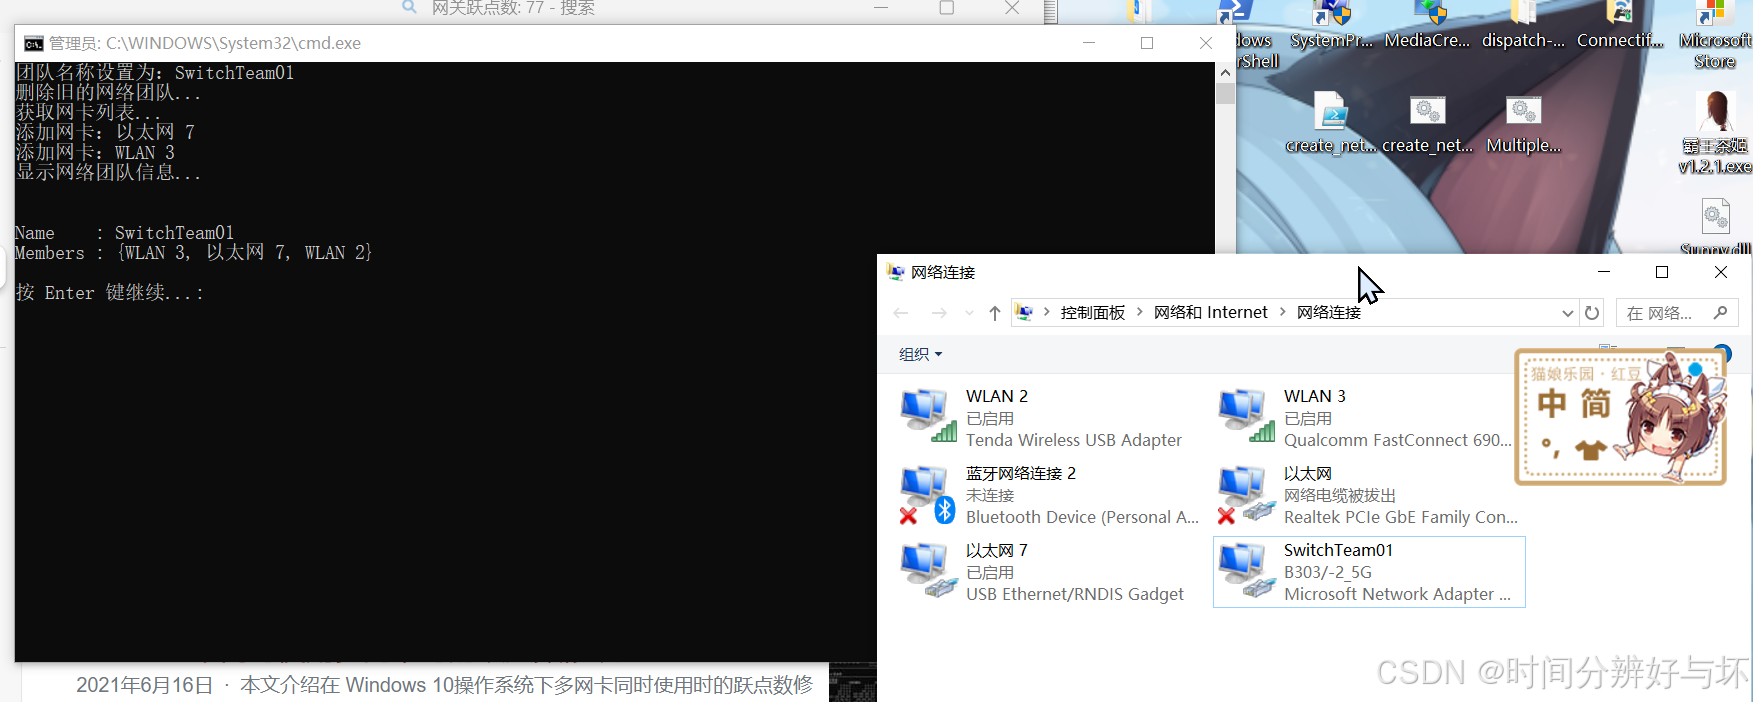Click the Tenda Wireless USB Adapter text

click(x=1073, y=440)
